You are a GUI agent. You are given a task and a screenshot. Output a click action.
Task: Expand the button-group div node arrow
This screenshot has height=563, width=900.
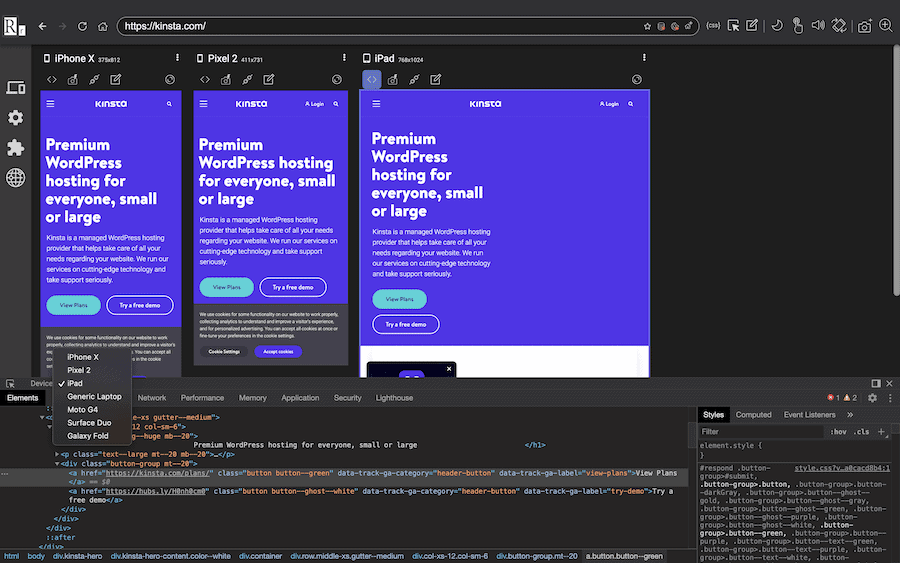pyautogui.click(x=59, y=463)
